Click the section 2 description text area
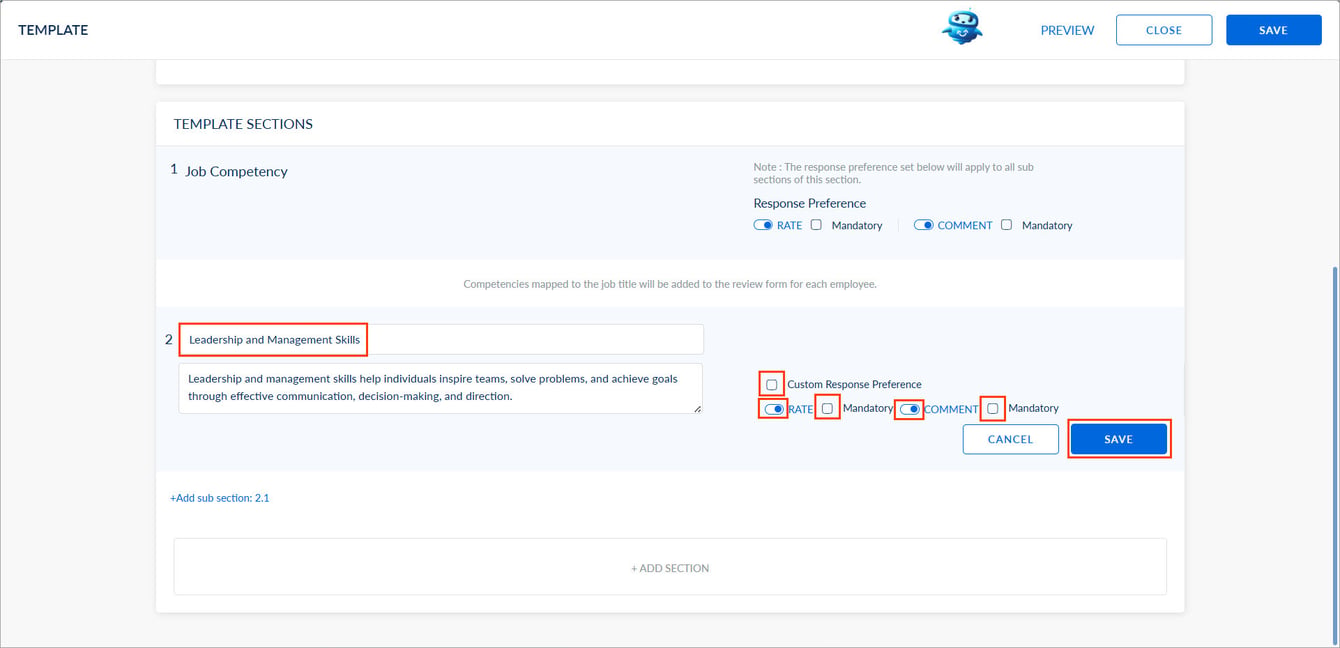The image size is (1340, 648). click(441, 388)
